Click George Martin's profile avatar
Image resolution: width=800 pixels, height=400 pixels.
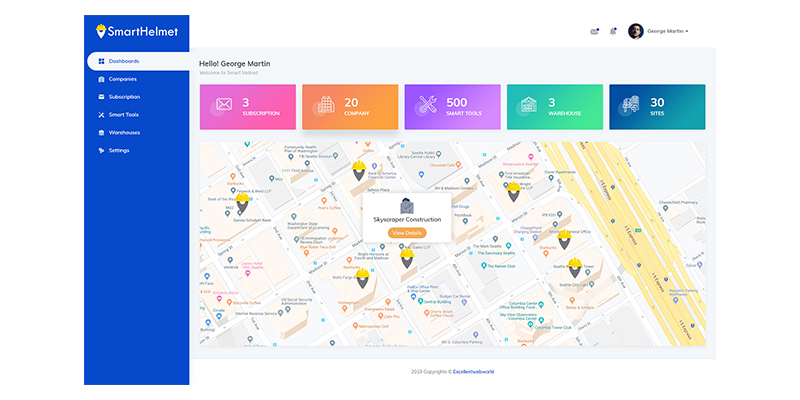point(636,31)
